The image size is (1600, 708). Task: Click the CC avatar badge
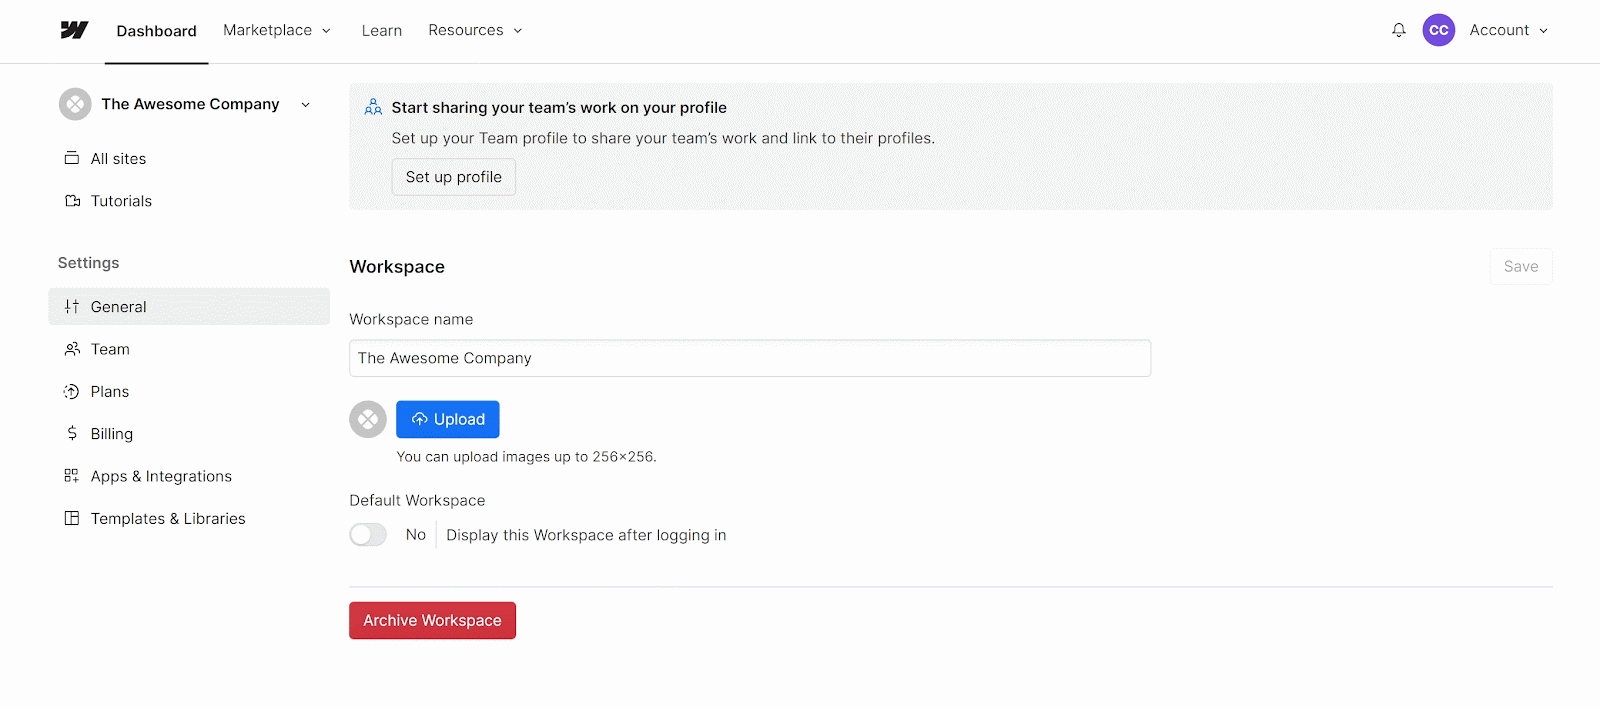click(1438, 30)
